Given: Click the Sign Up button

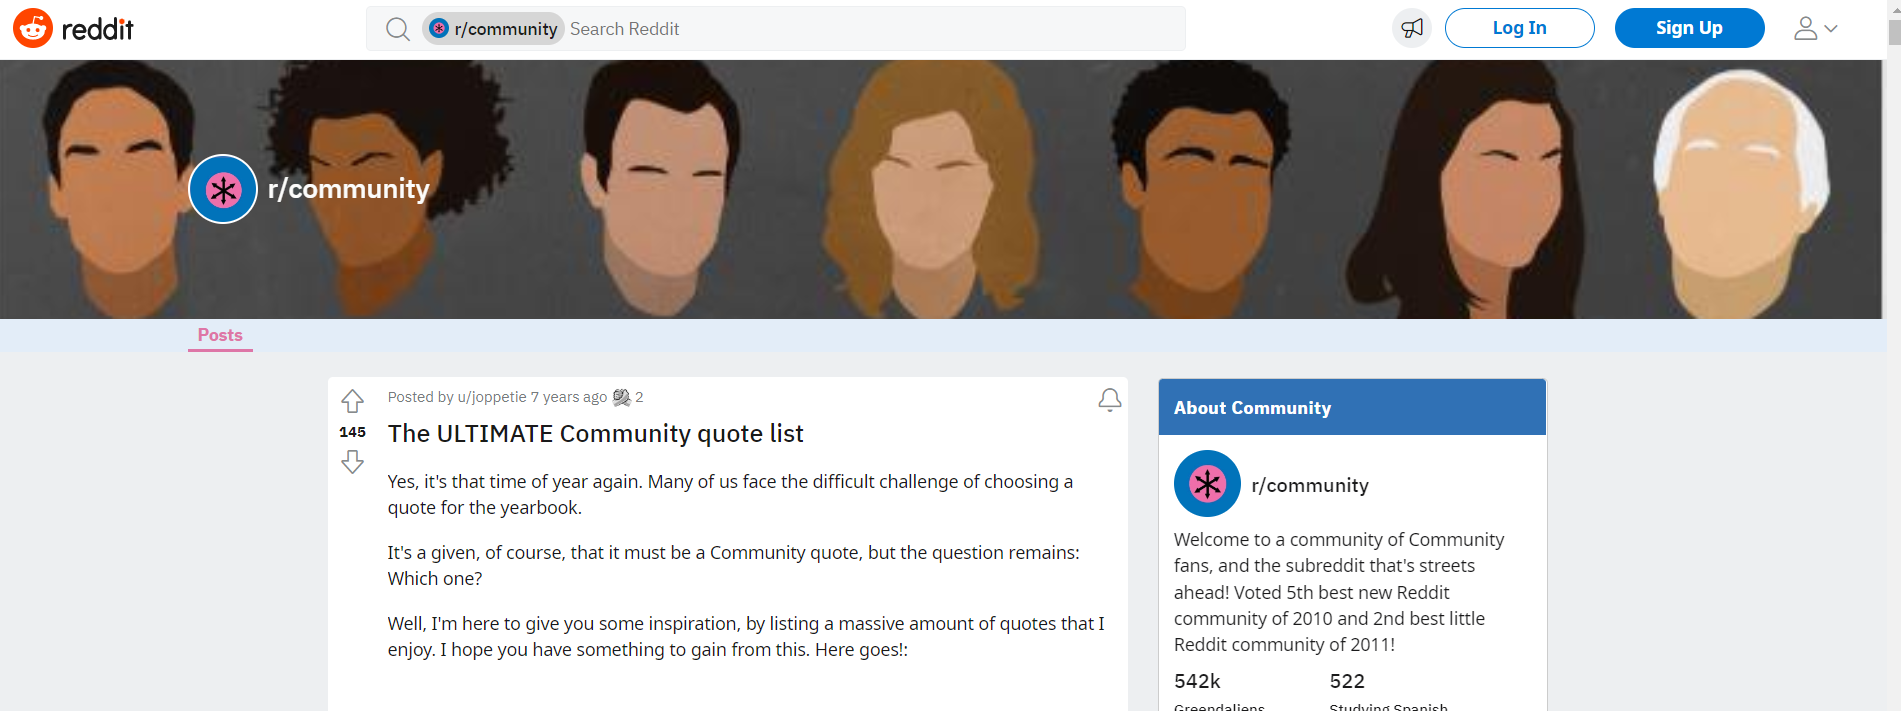Looking at the screenshot, I should 1689,28.
